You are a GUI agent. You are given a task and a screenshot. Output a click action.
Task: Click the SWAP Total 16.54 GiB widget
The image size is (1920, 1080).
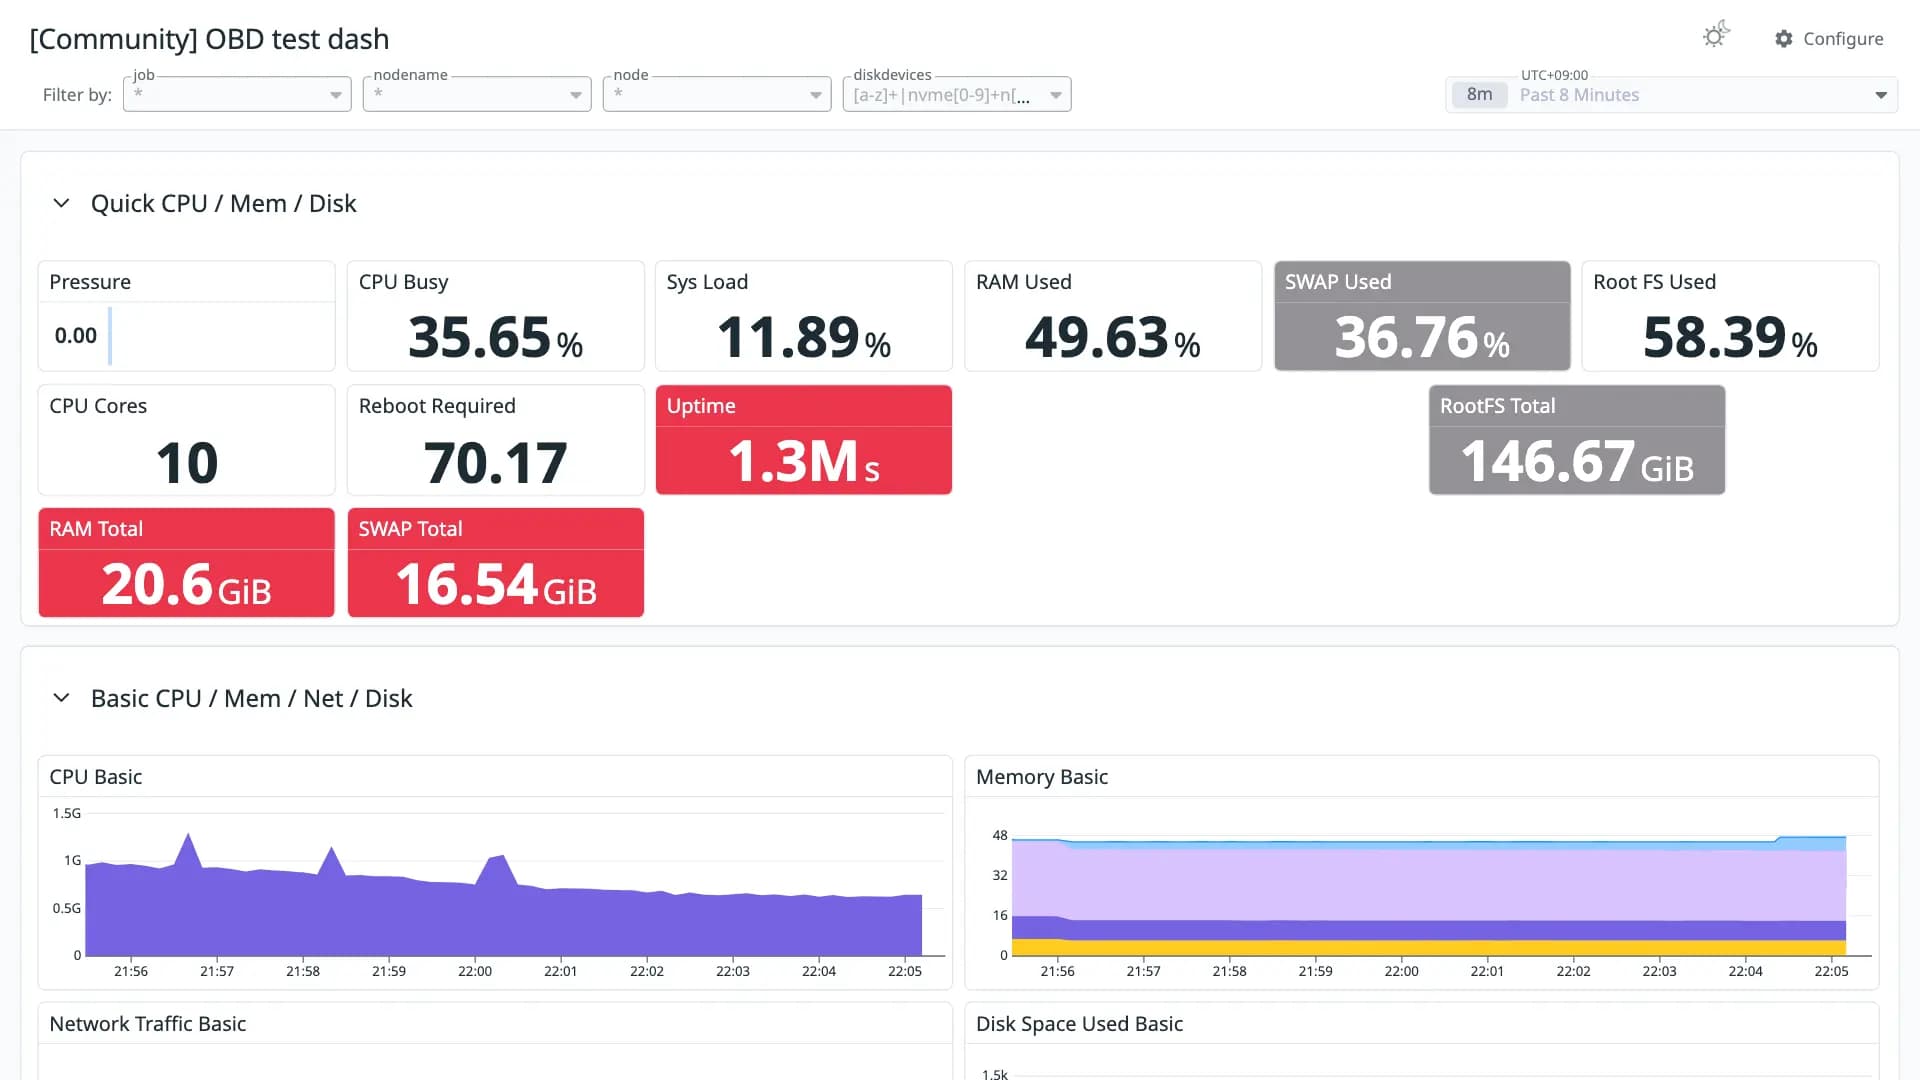495,563
